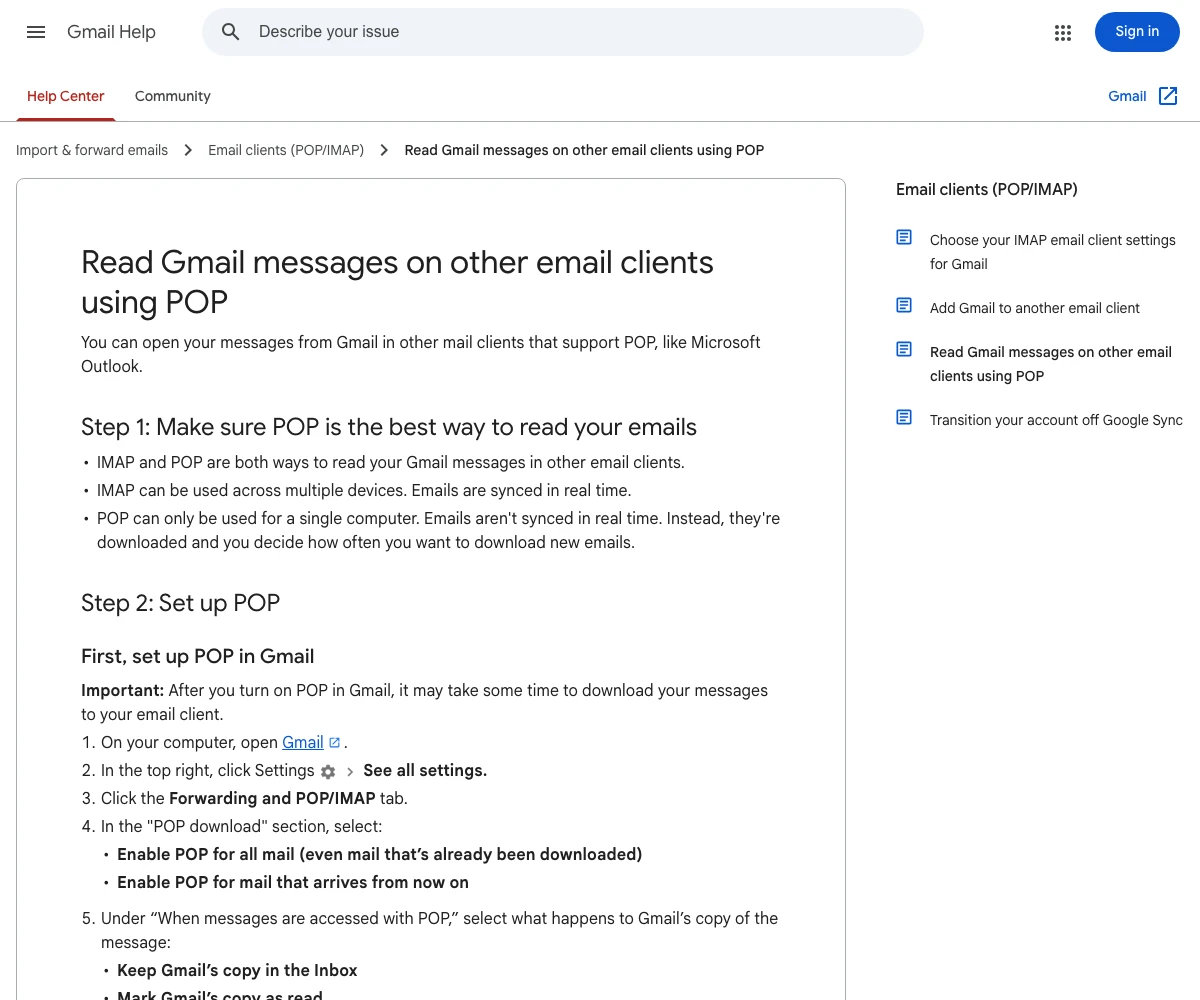The width and height of the screenshot is (1200, 1000).
Task: Open the Google apps grid
Action: 1063,33
